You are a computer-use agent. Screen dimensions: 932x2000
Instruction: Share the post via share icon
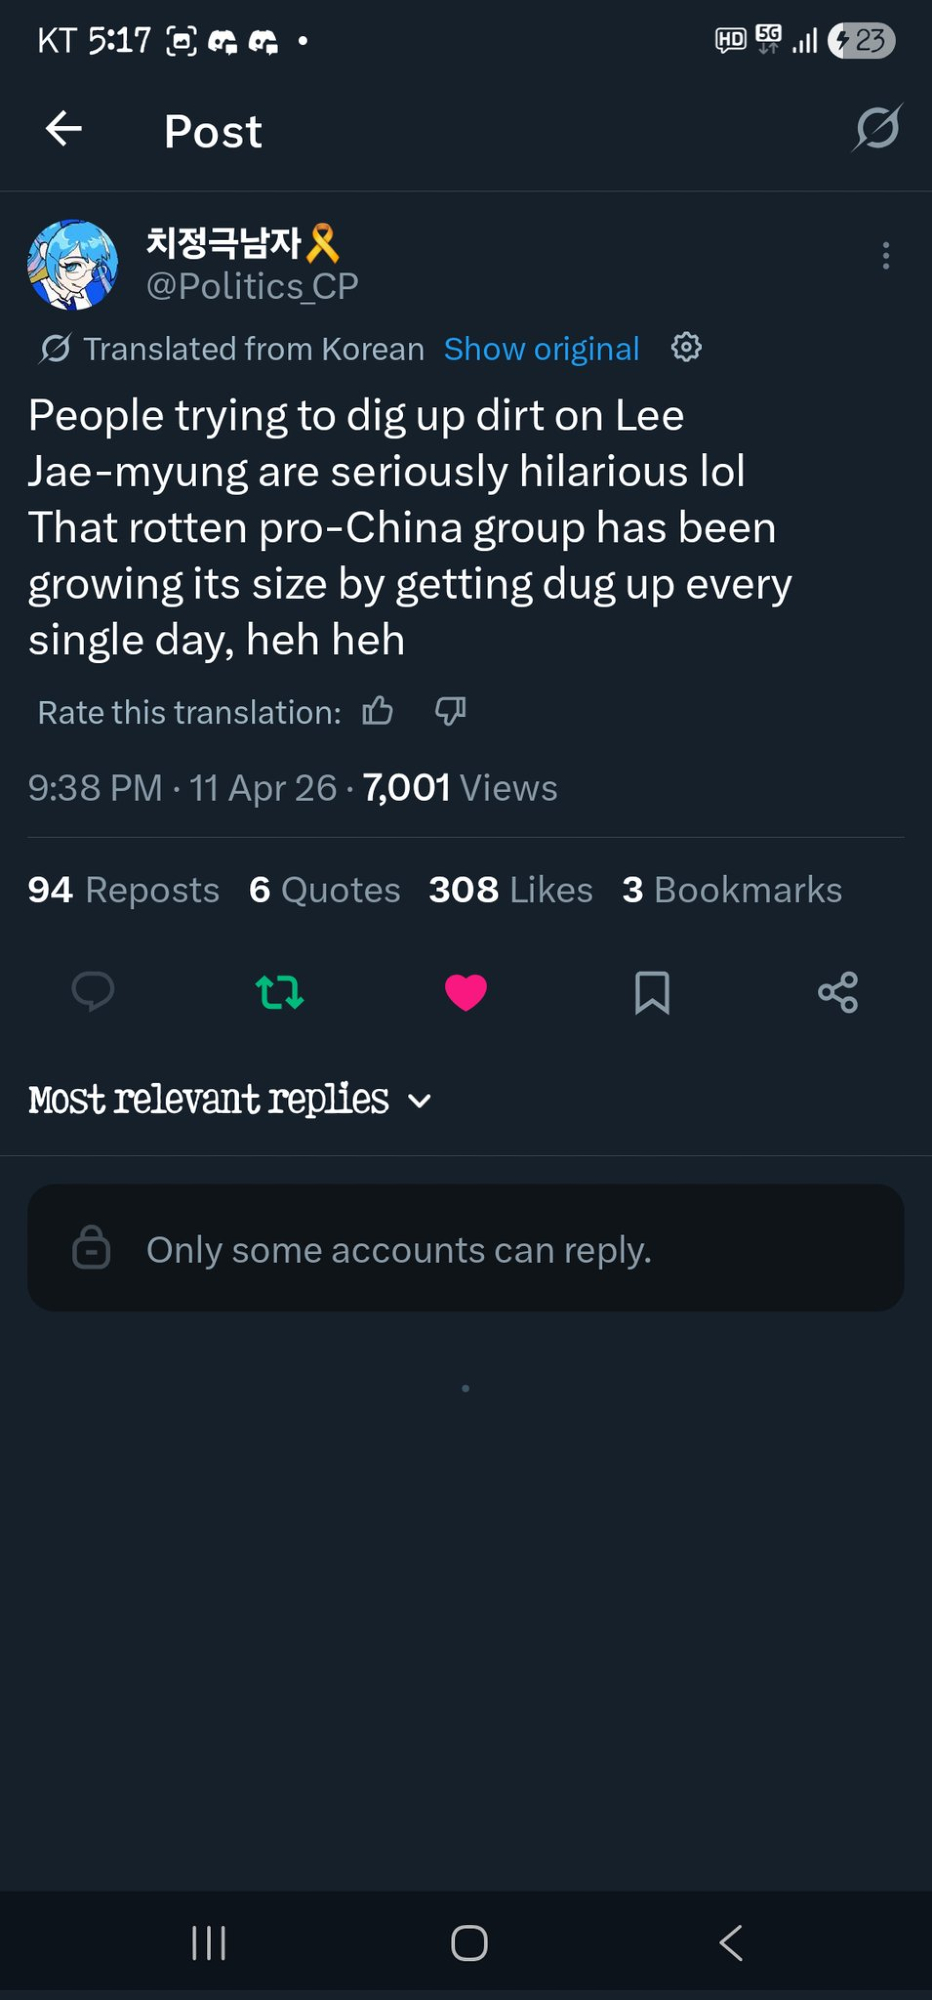[838, 992]
